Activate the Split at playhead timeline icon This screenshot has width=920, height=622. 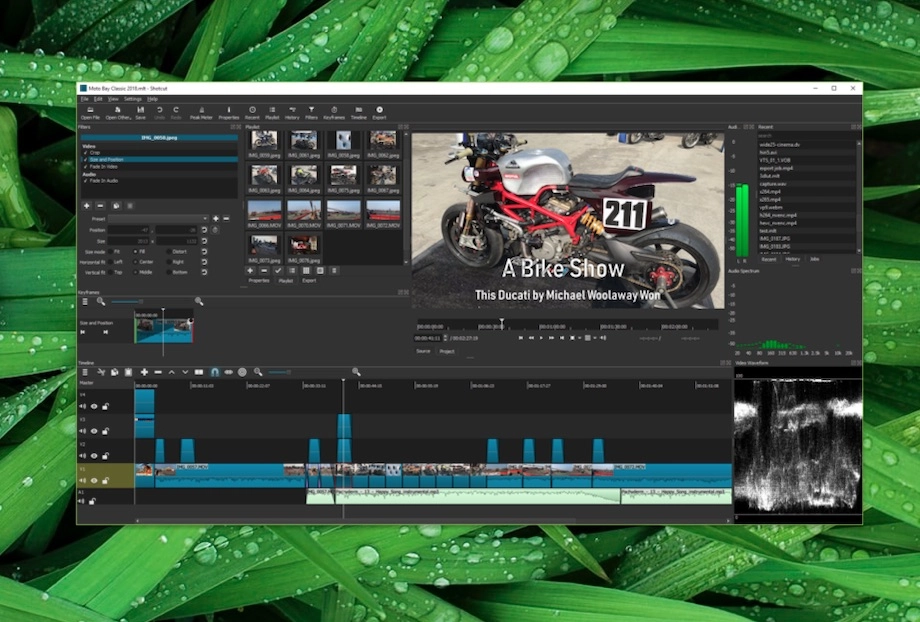197,371
